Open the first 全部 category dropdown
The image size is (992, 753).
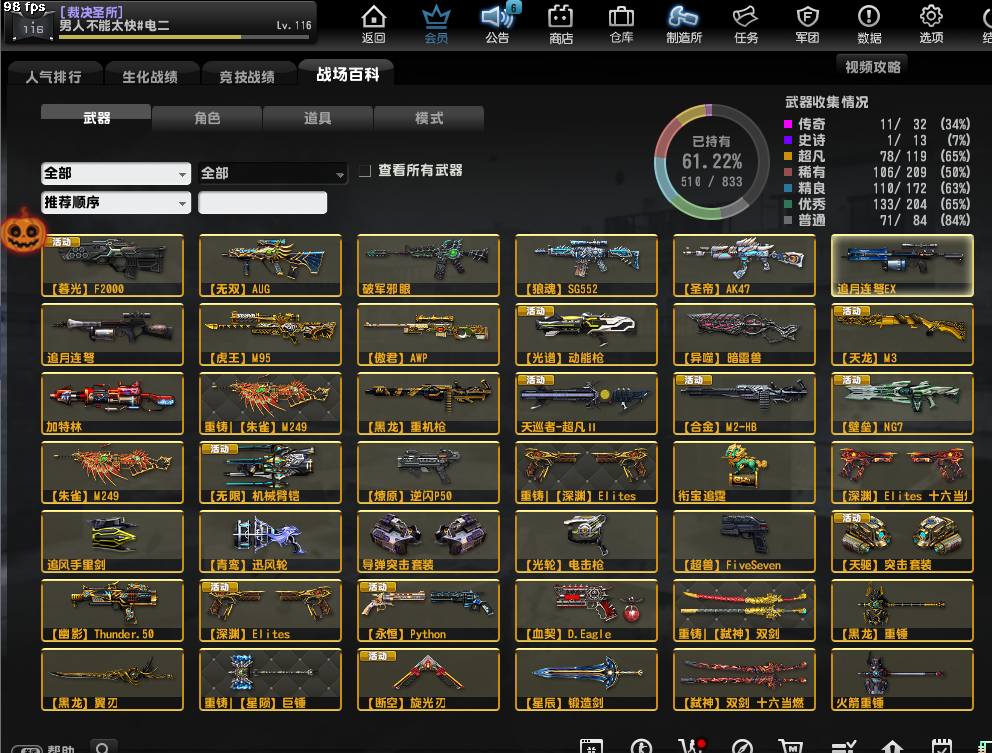pyautogui.click(x=116, y=173)
